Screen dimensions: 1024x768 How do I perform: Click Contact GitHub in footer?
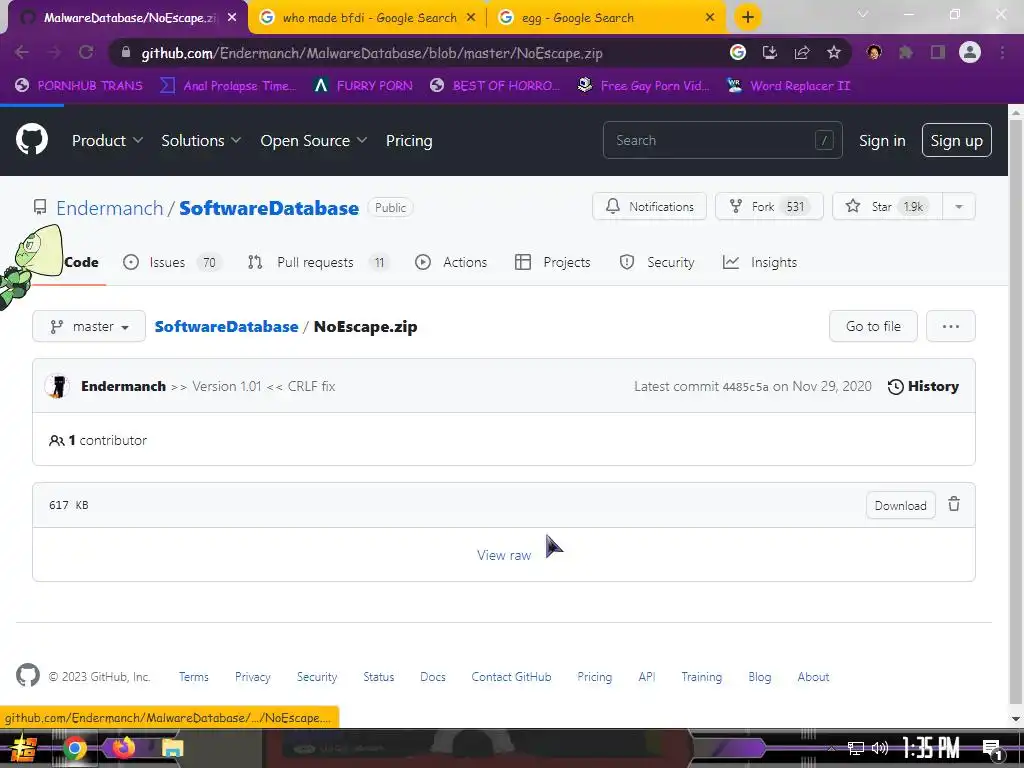[x=511, y=677]
